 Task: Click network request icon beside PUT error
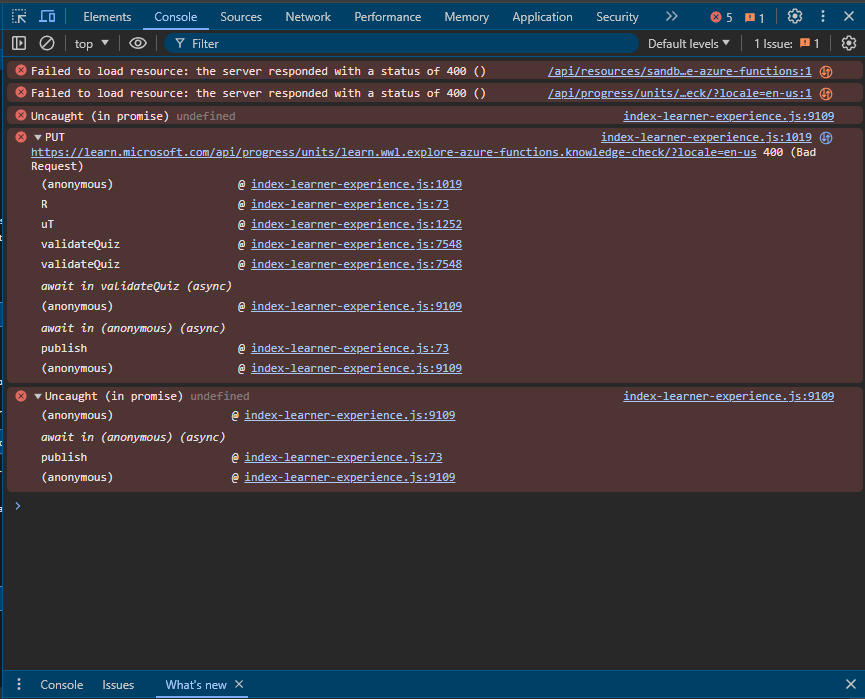point(826,137)
